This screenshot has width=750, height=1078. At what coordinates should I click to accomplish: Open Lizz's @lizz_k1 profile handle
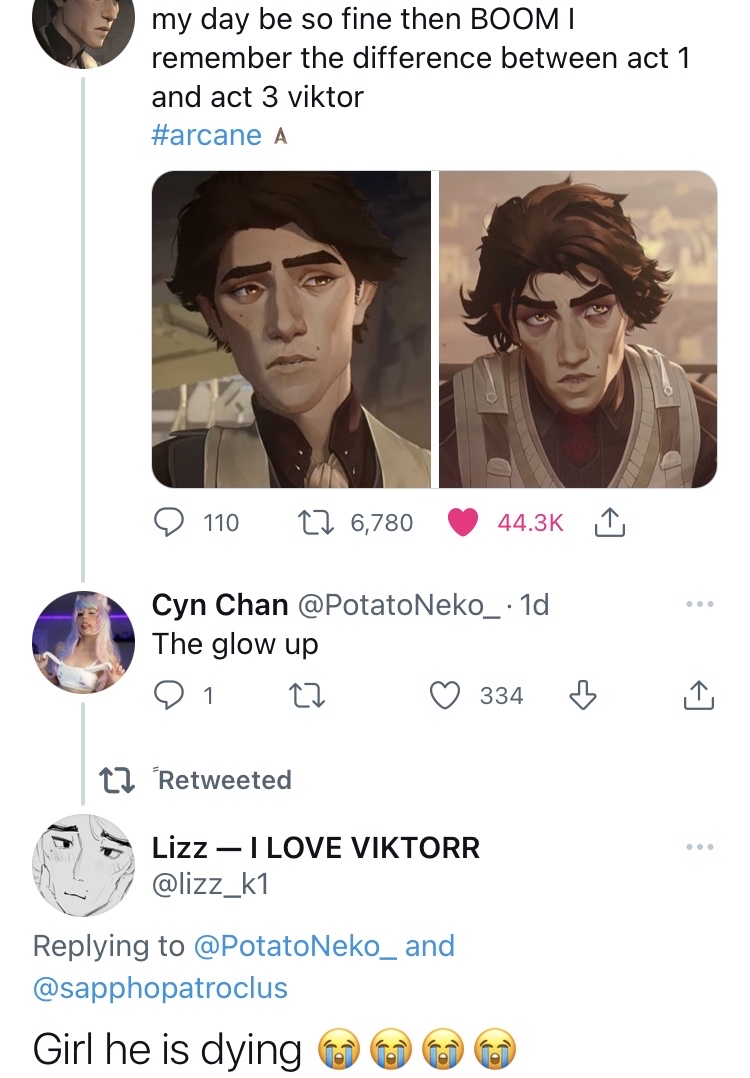(x=211, y=883)
